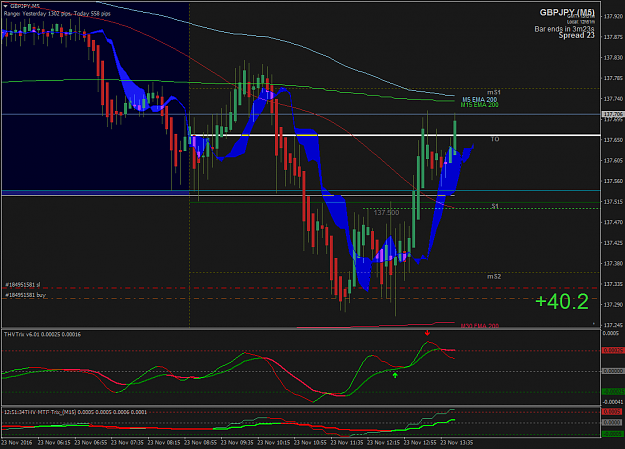The width and height of the screenshot is (625, 449).
Task: Click the 'Bar ends in 3m23s' countdown
Action: tap(564, 29)
